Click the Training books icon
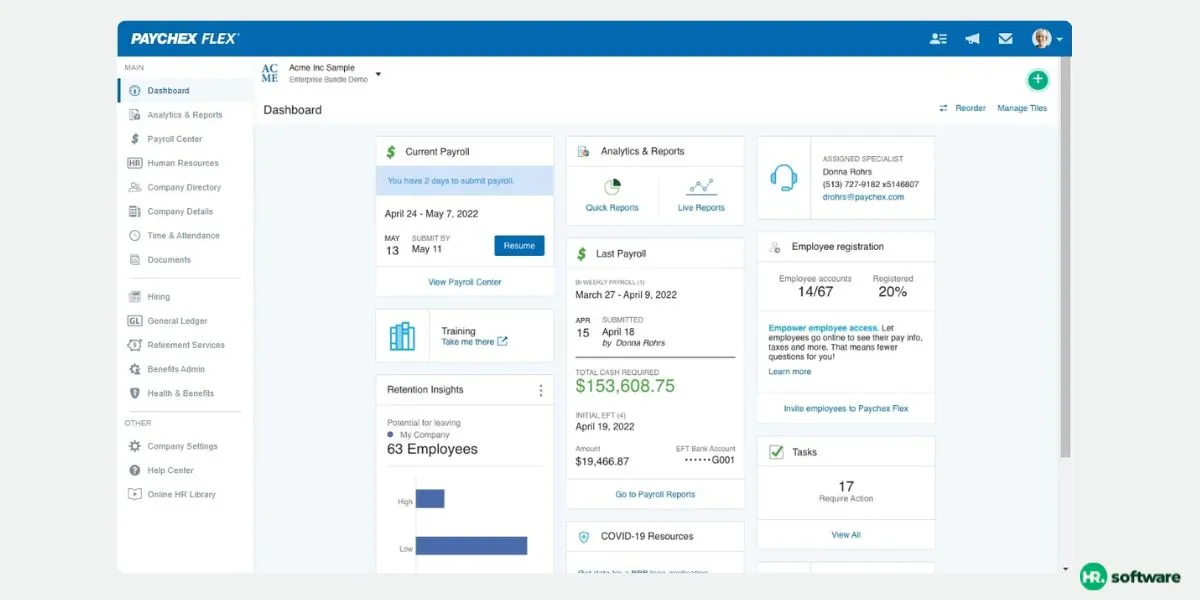This screenshot has height=600, width=1200. (x=402, y=336)
